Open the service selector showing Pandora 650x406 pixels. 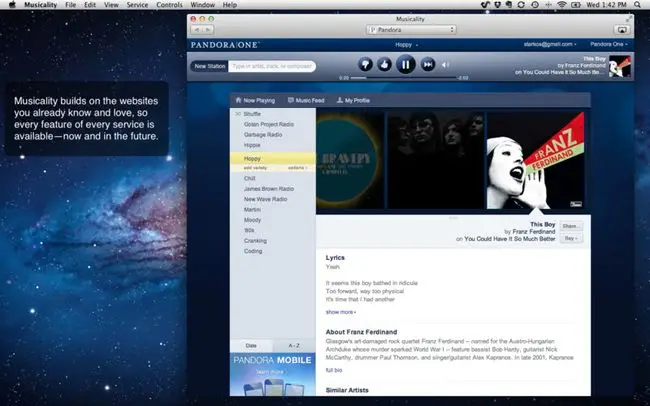[x=411, y=30]
